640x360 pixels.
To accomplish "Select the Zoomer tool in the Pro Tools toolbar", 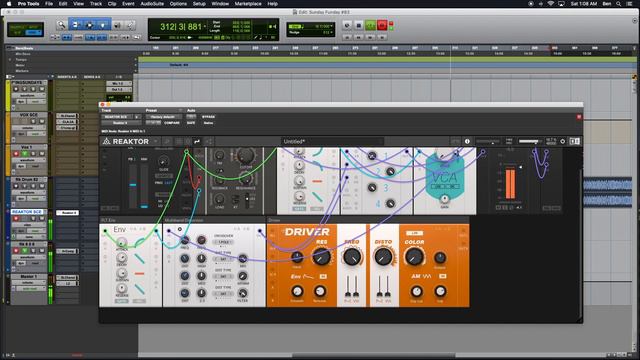I will [x=61, y=25].
